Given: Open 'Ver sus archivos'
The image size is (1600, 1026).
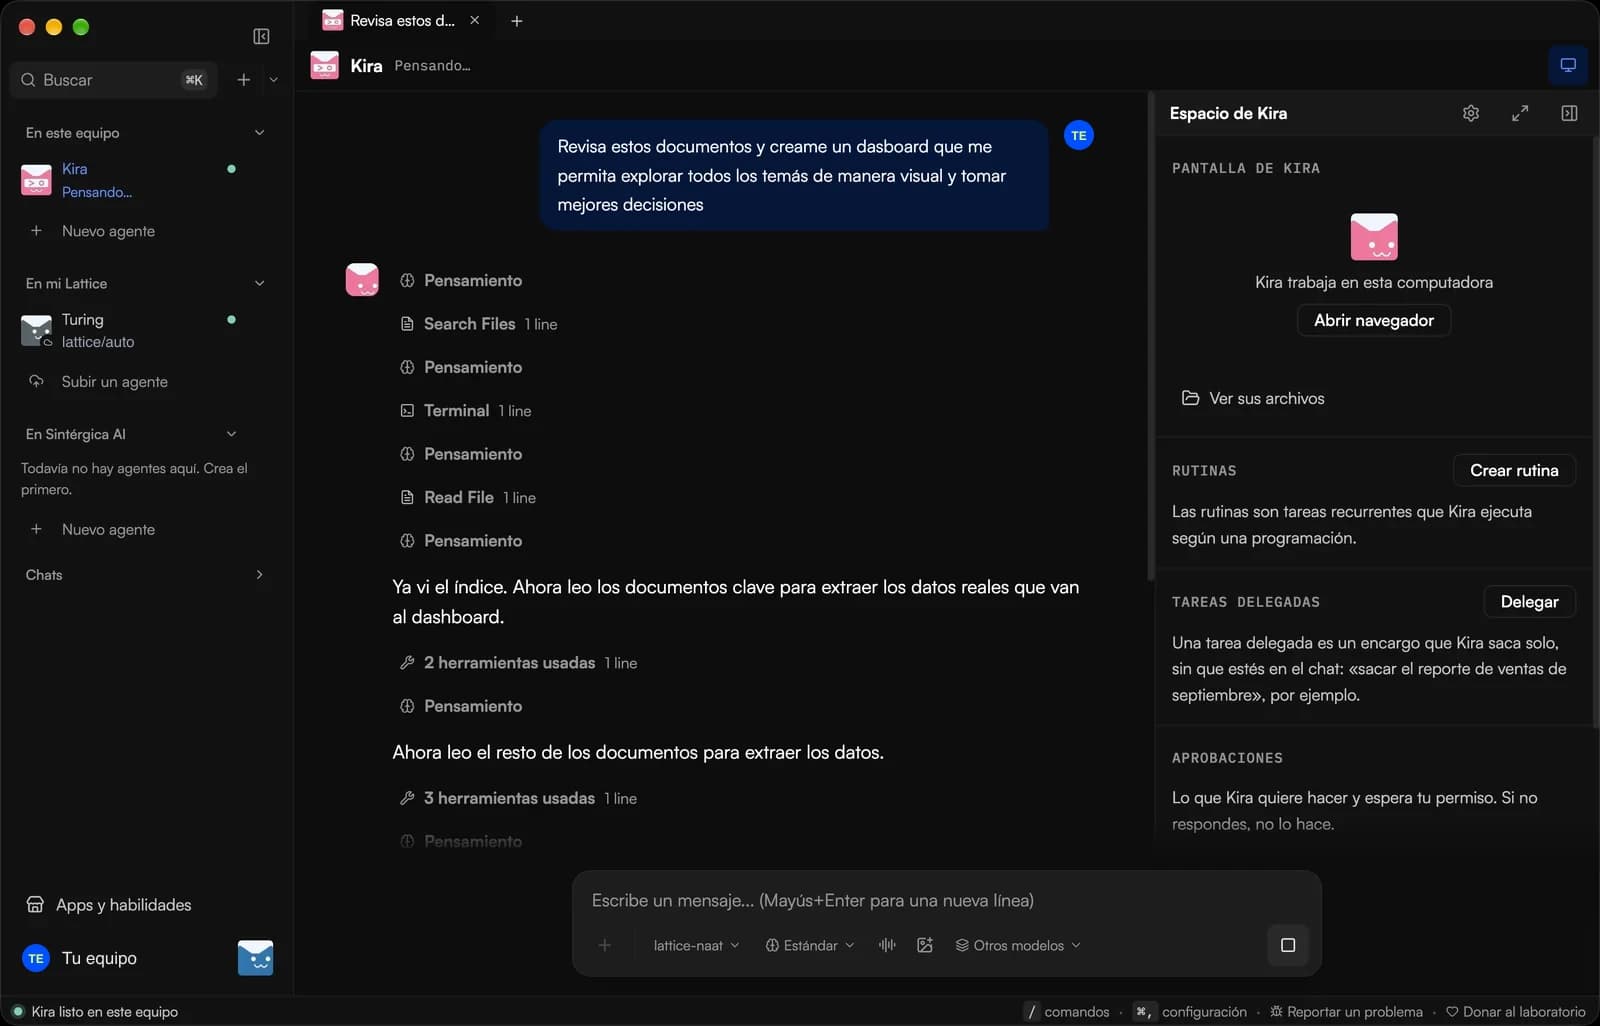Looking at the screenshot, I should 1253,398.
